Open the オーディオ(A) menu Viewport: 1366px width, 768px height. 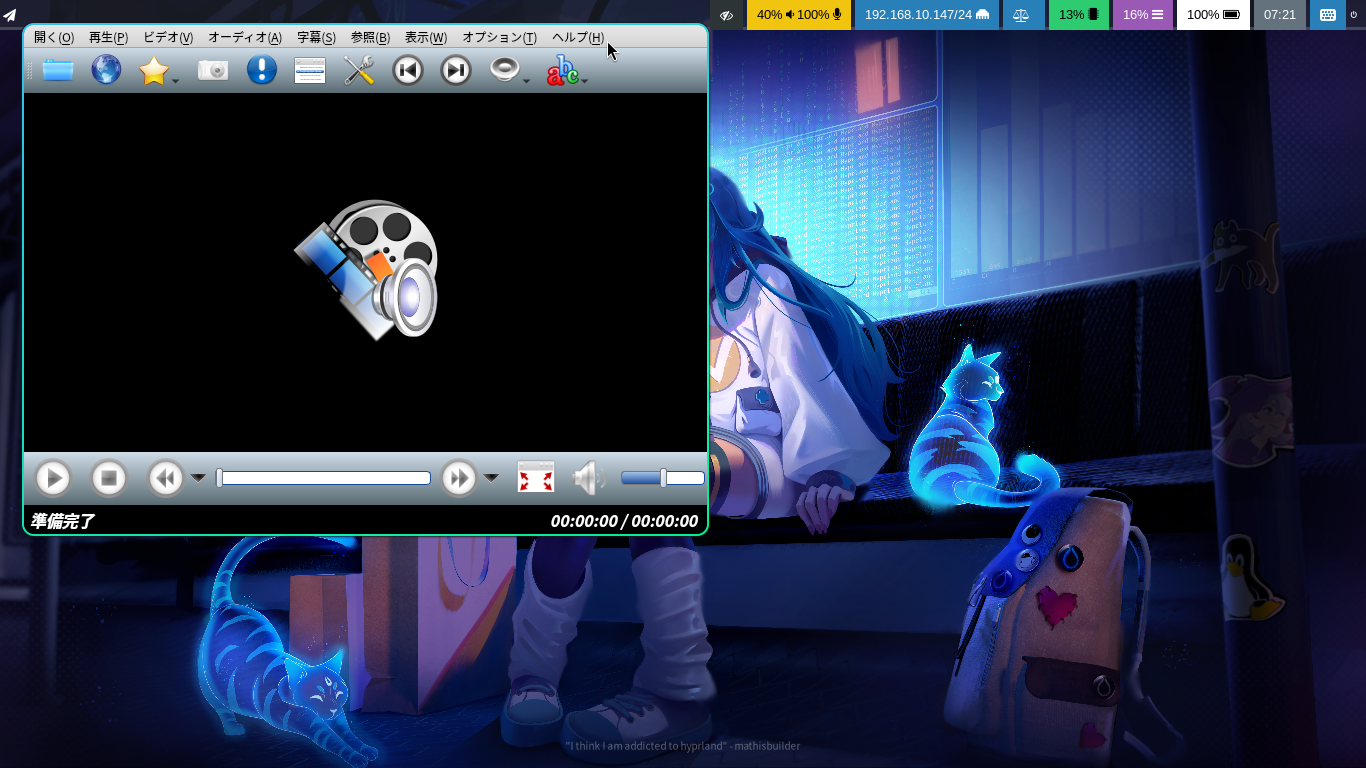tap(245, 37)
